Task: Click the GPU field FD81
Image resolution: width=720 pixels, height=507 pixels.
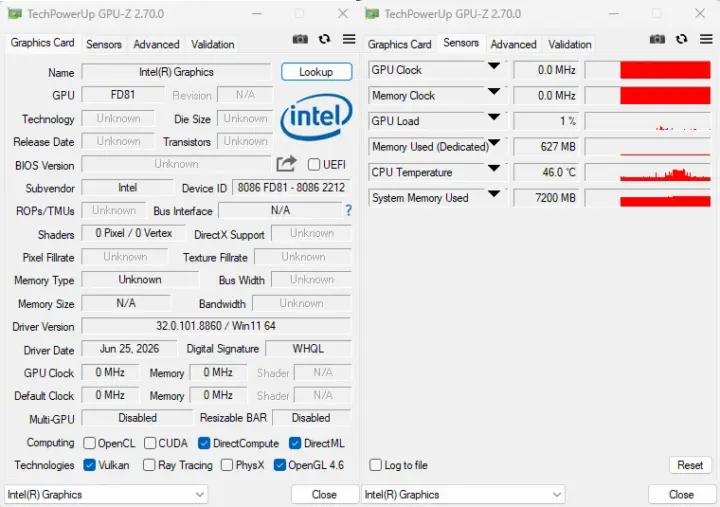Action: click(123, 95)
